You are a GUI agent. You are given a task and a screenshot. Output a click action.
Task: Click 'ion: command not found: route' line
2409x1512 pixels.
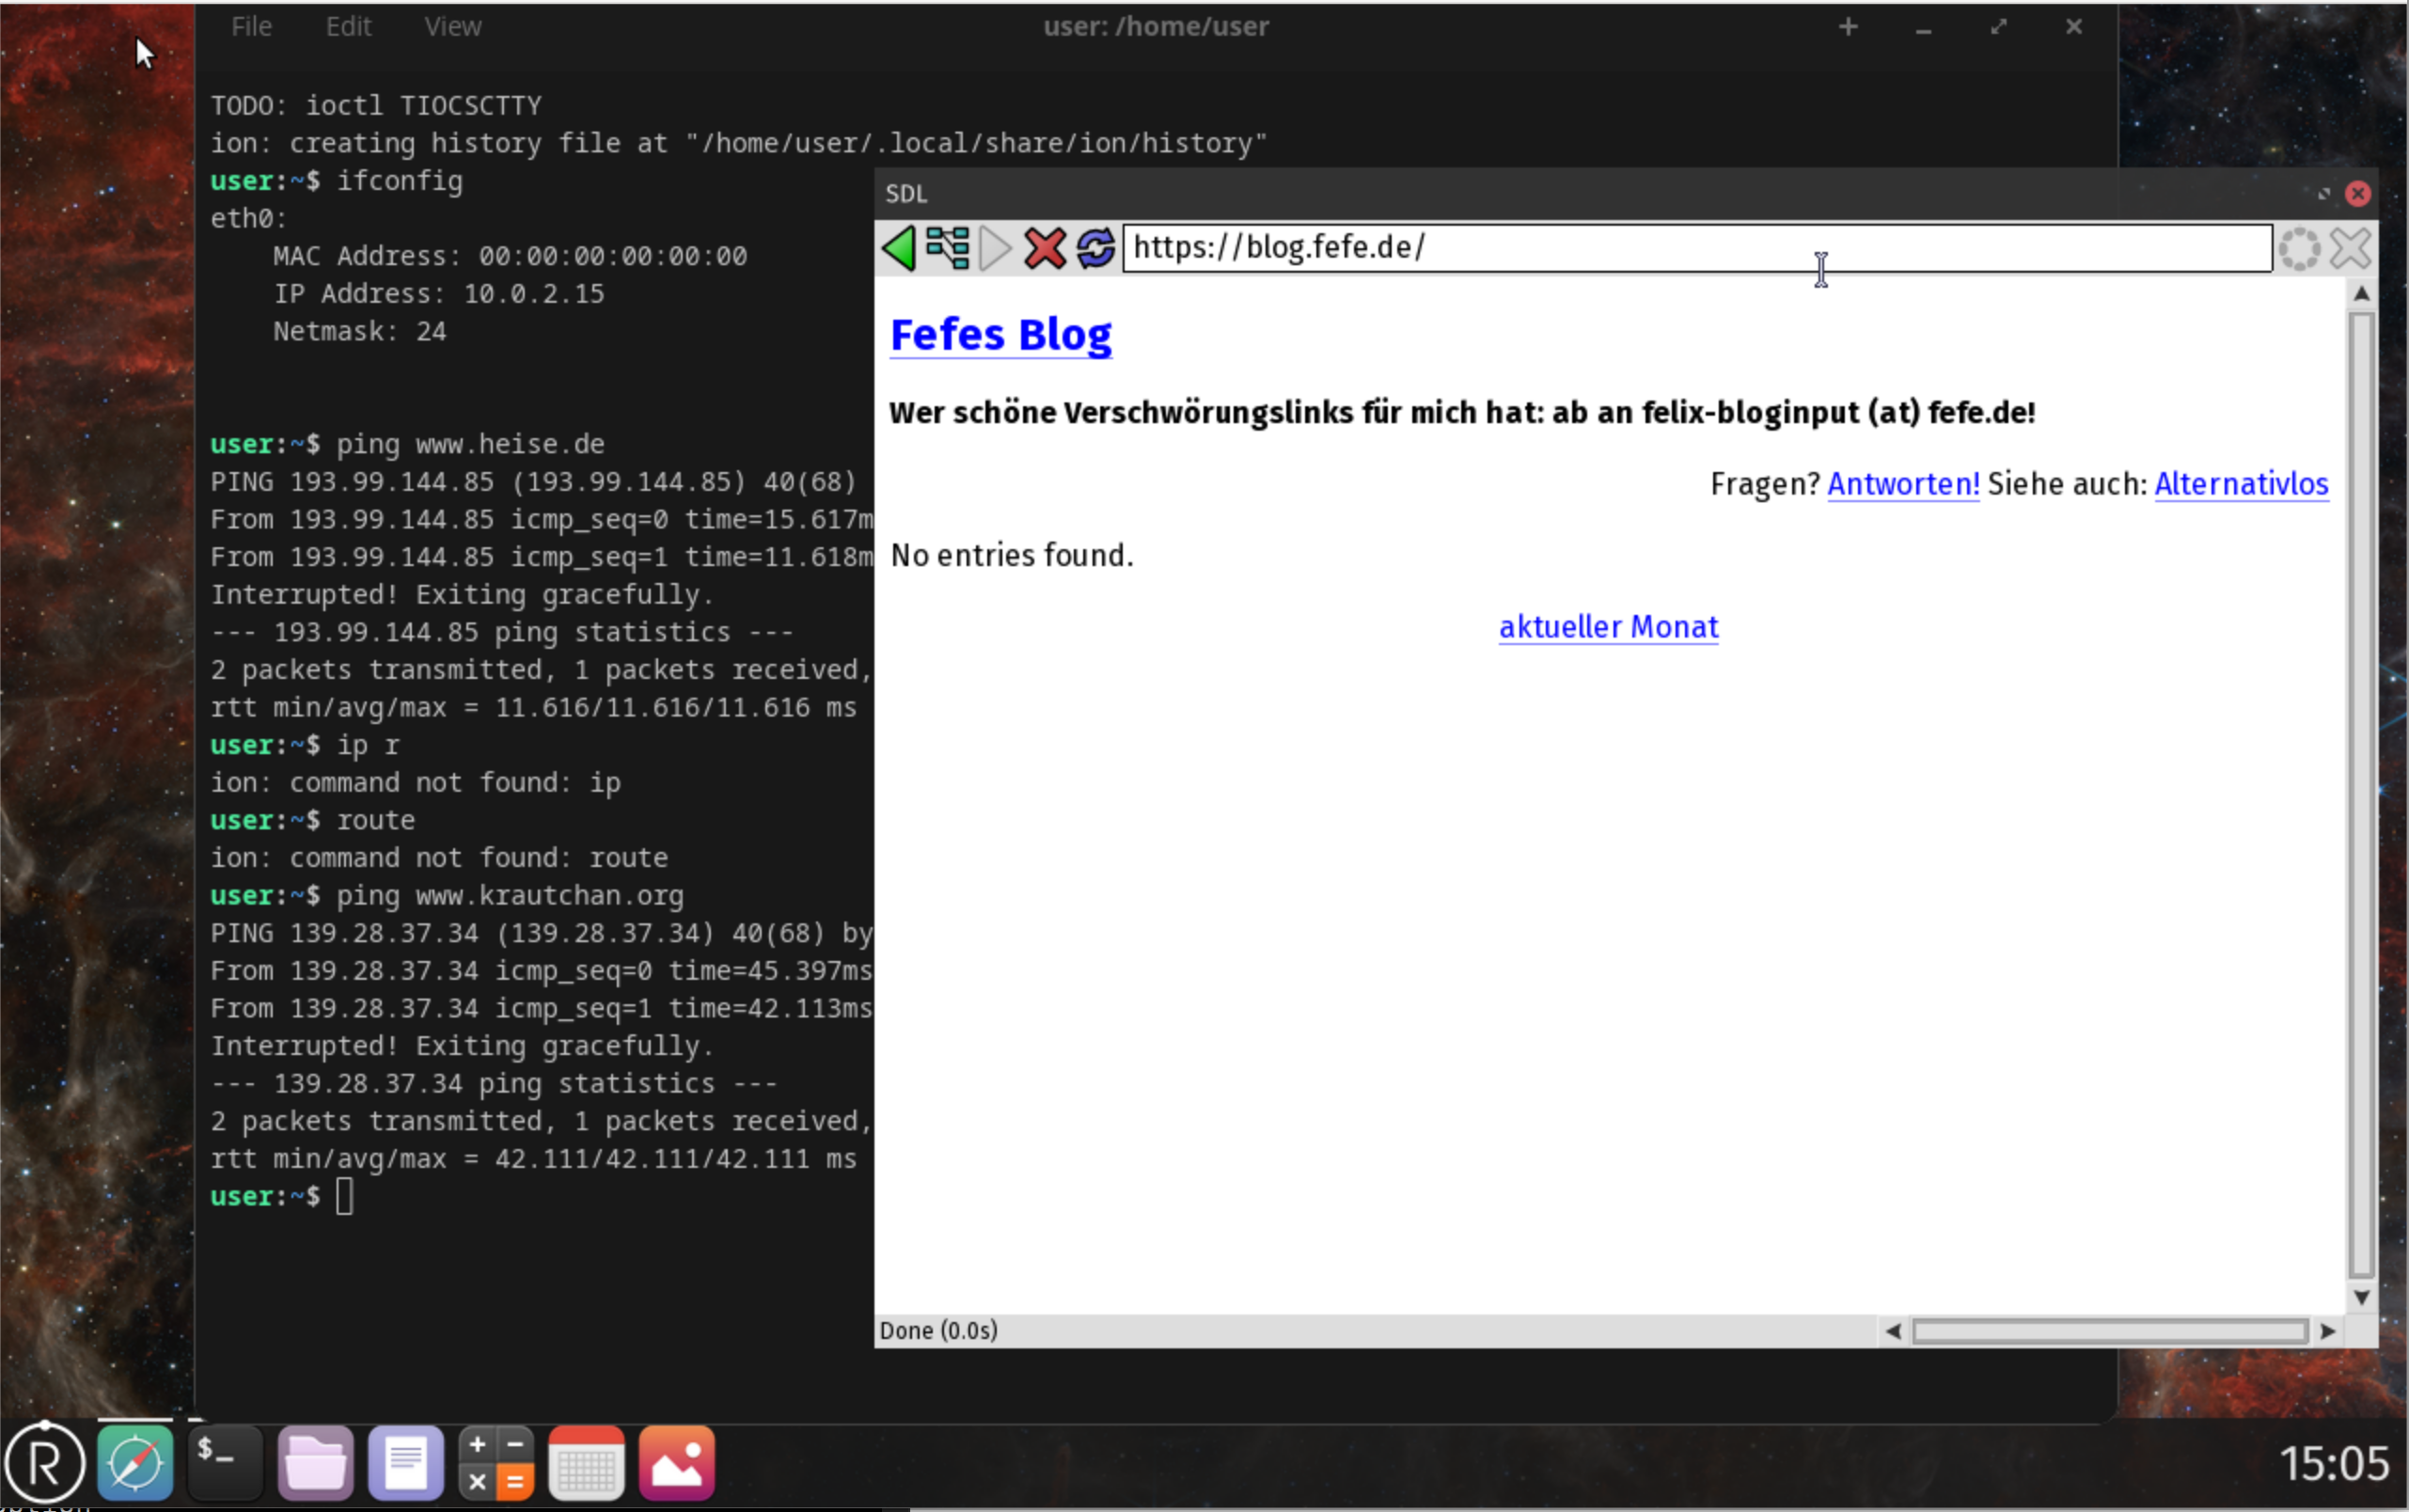pyautogui.click(x=439, y=858)
